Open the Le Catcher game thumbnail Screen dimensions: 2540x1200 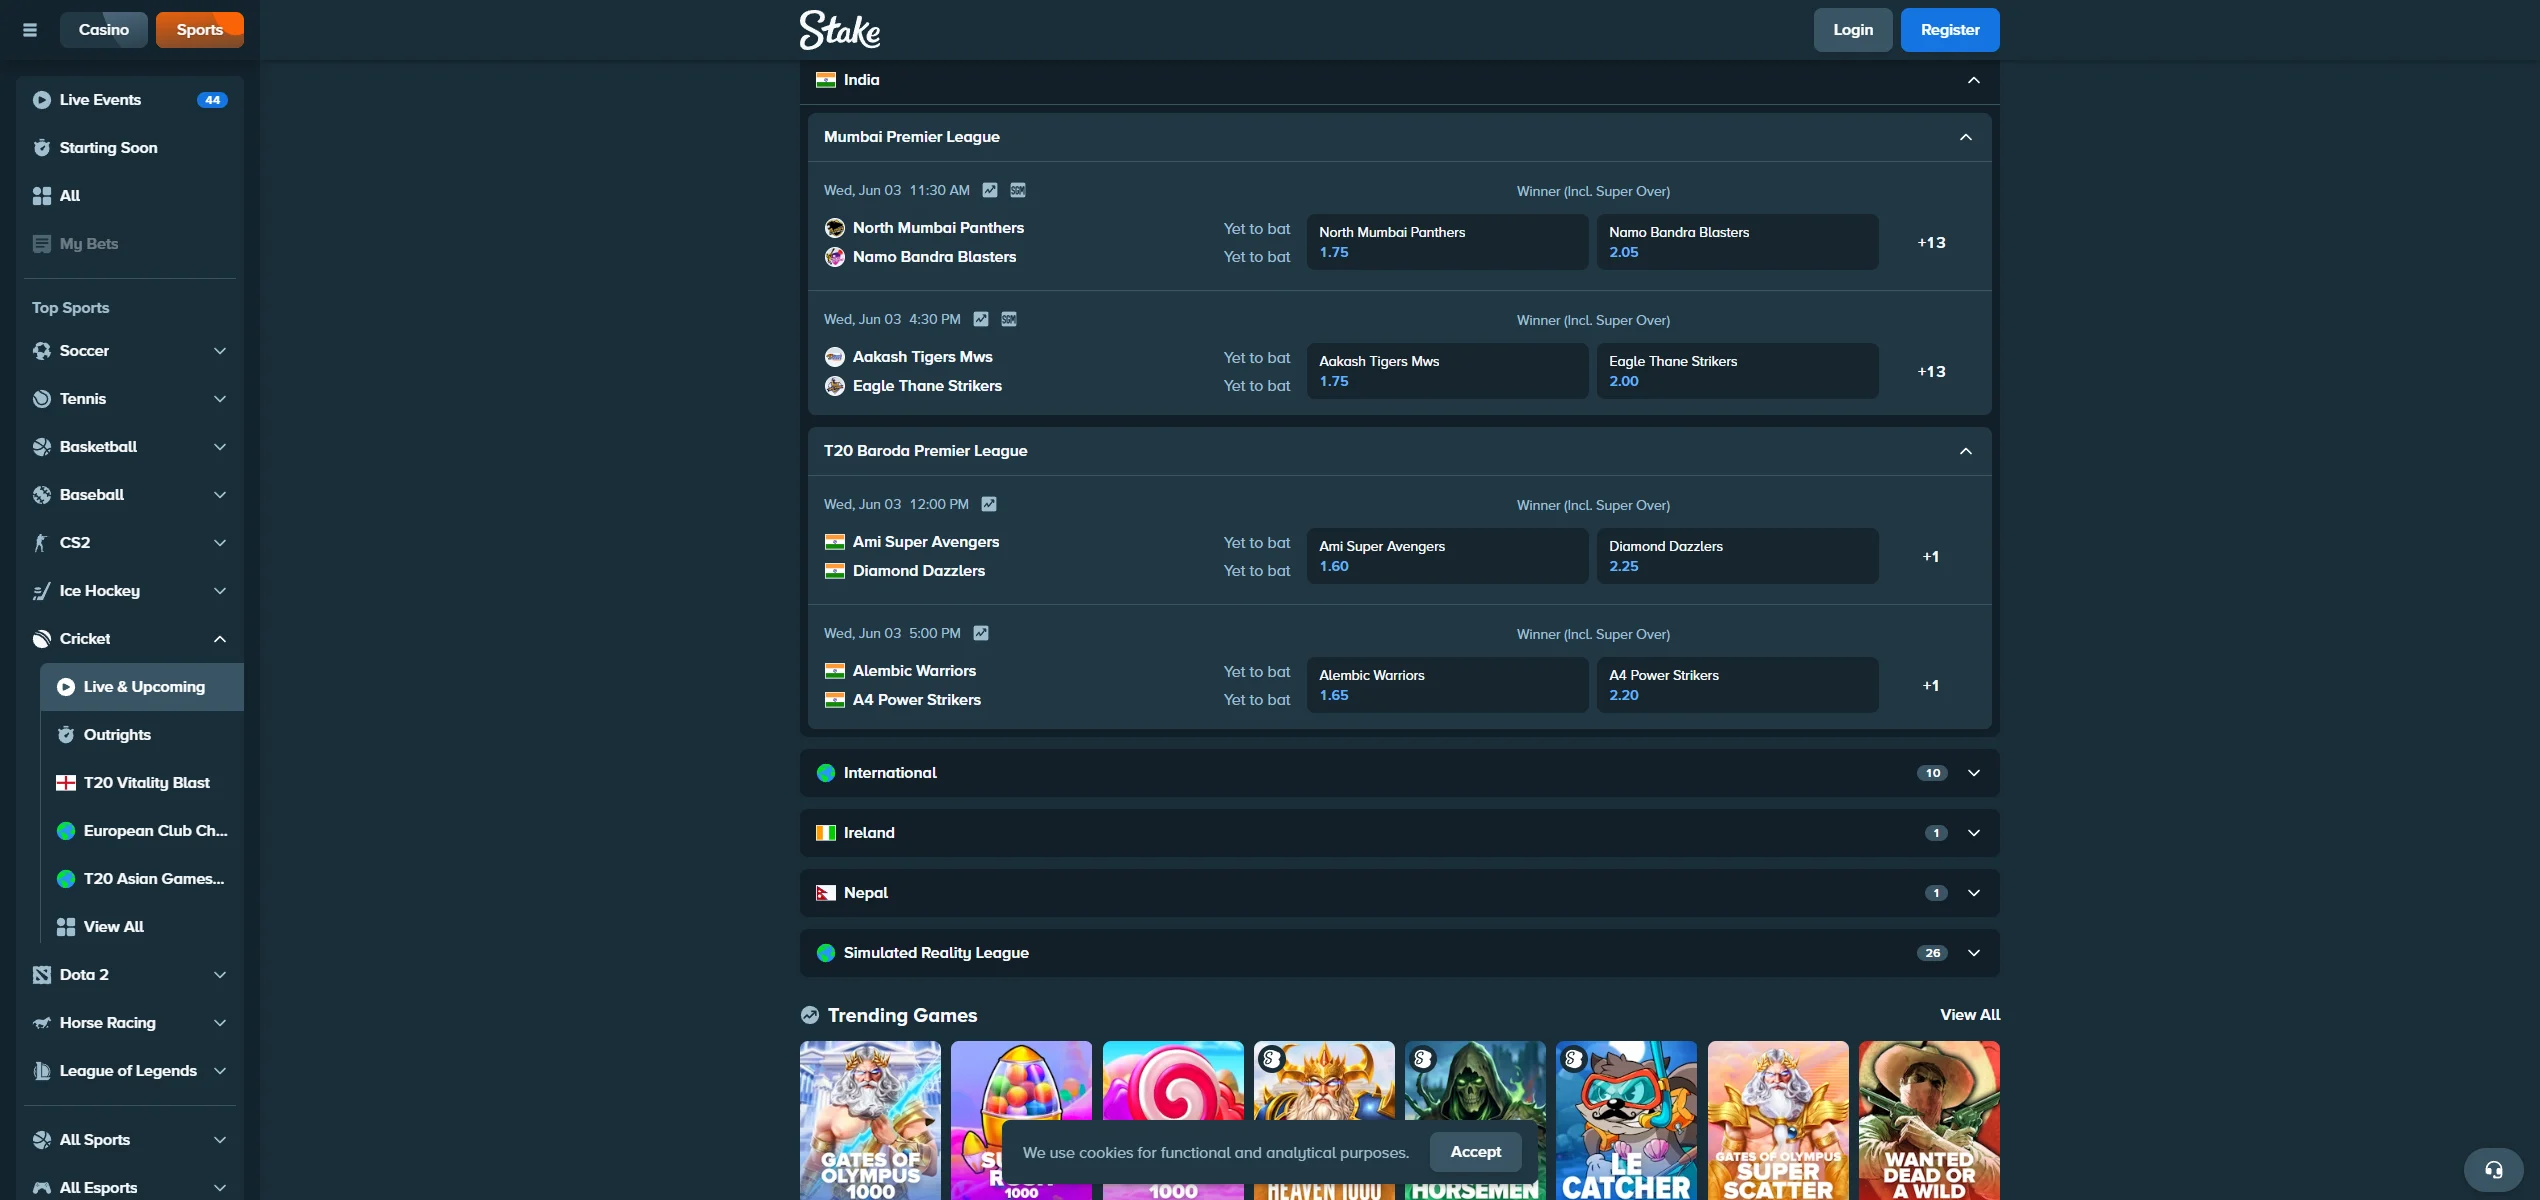pos(1626,1120)
